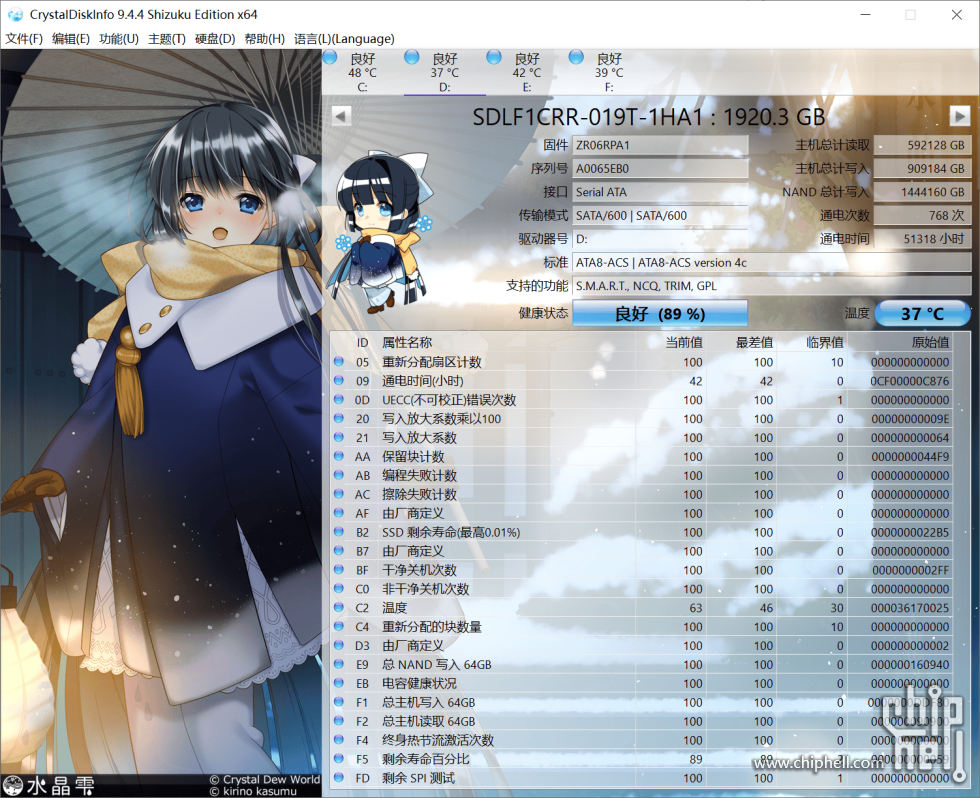980x798 pixels.
Task: Click status dot for attribute B2 SSD 剩余寿命
Action: (x=339, y=531)
